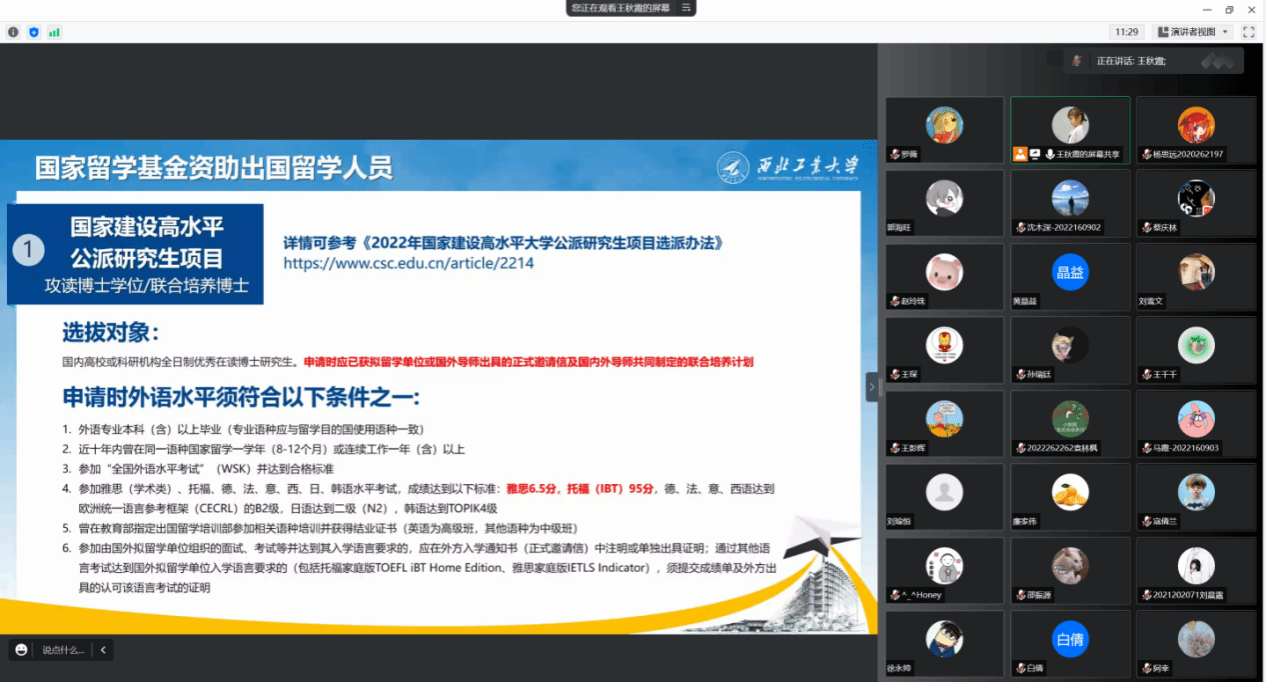Enter full screen mode with corner icon

click(1248, 32)
